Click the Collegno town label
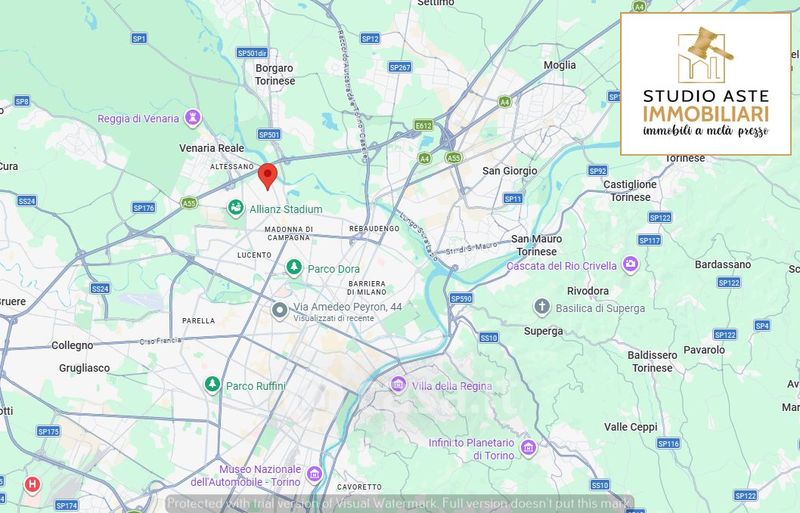Viewport: 800px width, 513px height. pyautogui.click(x=72, y=346)
